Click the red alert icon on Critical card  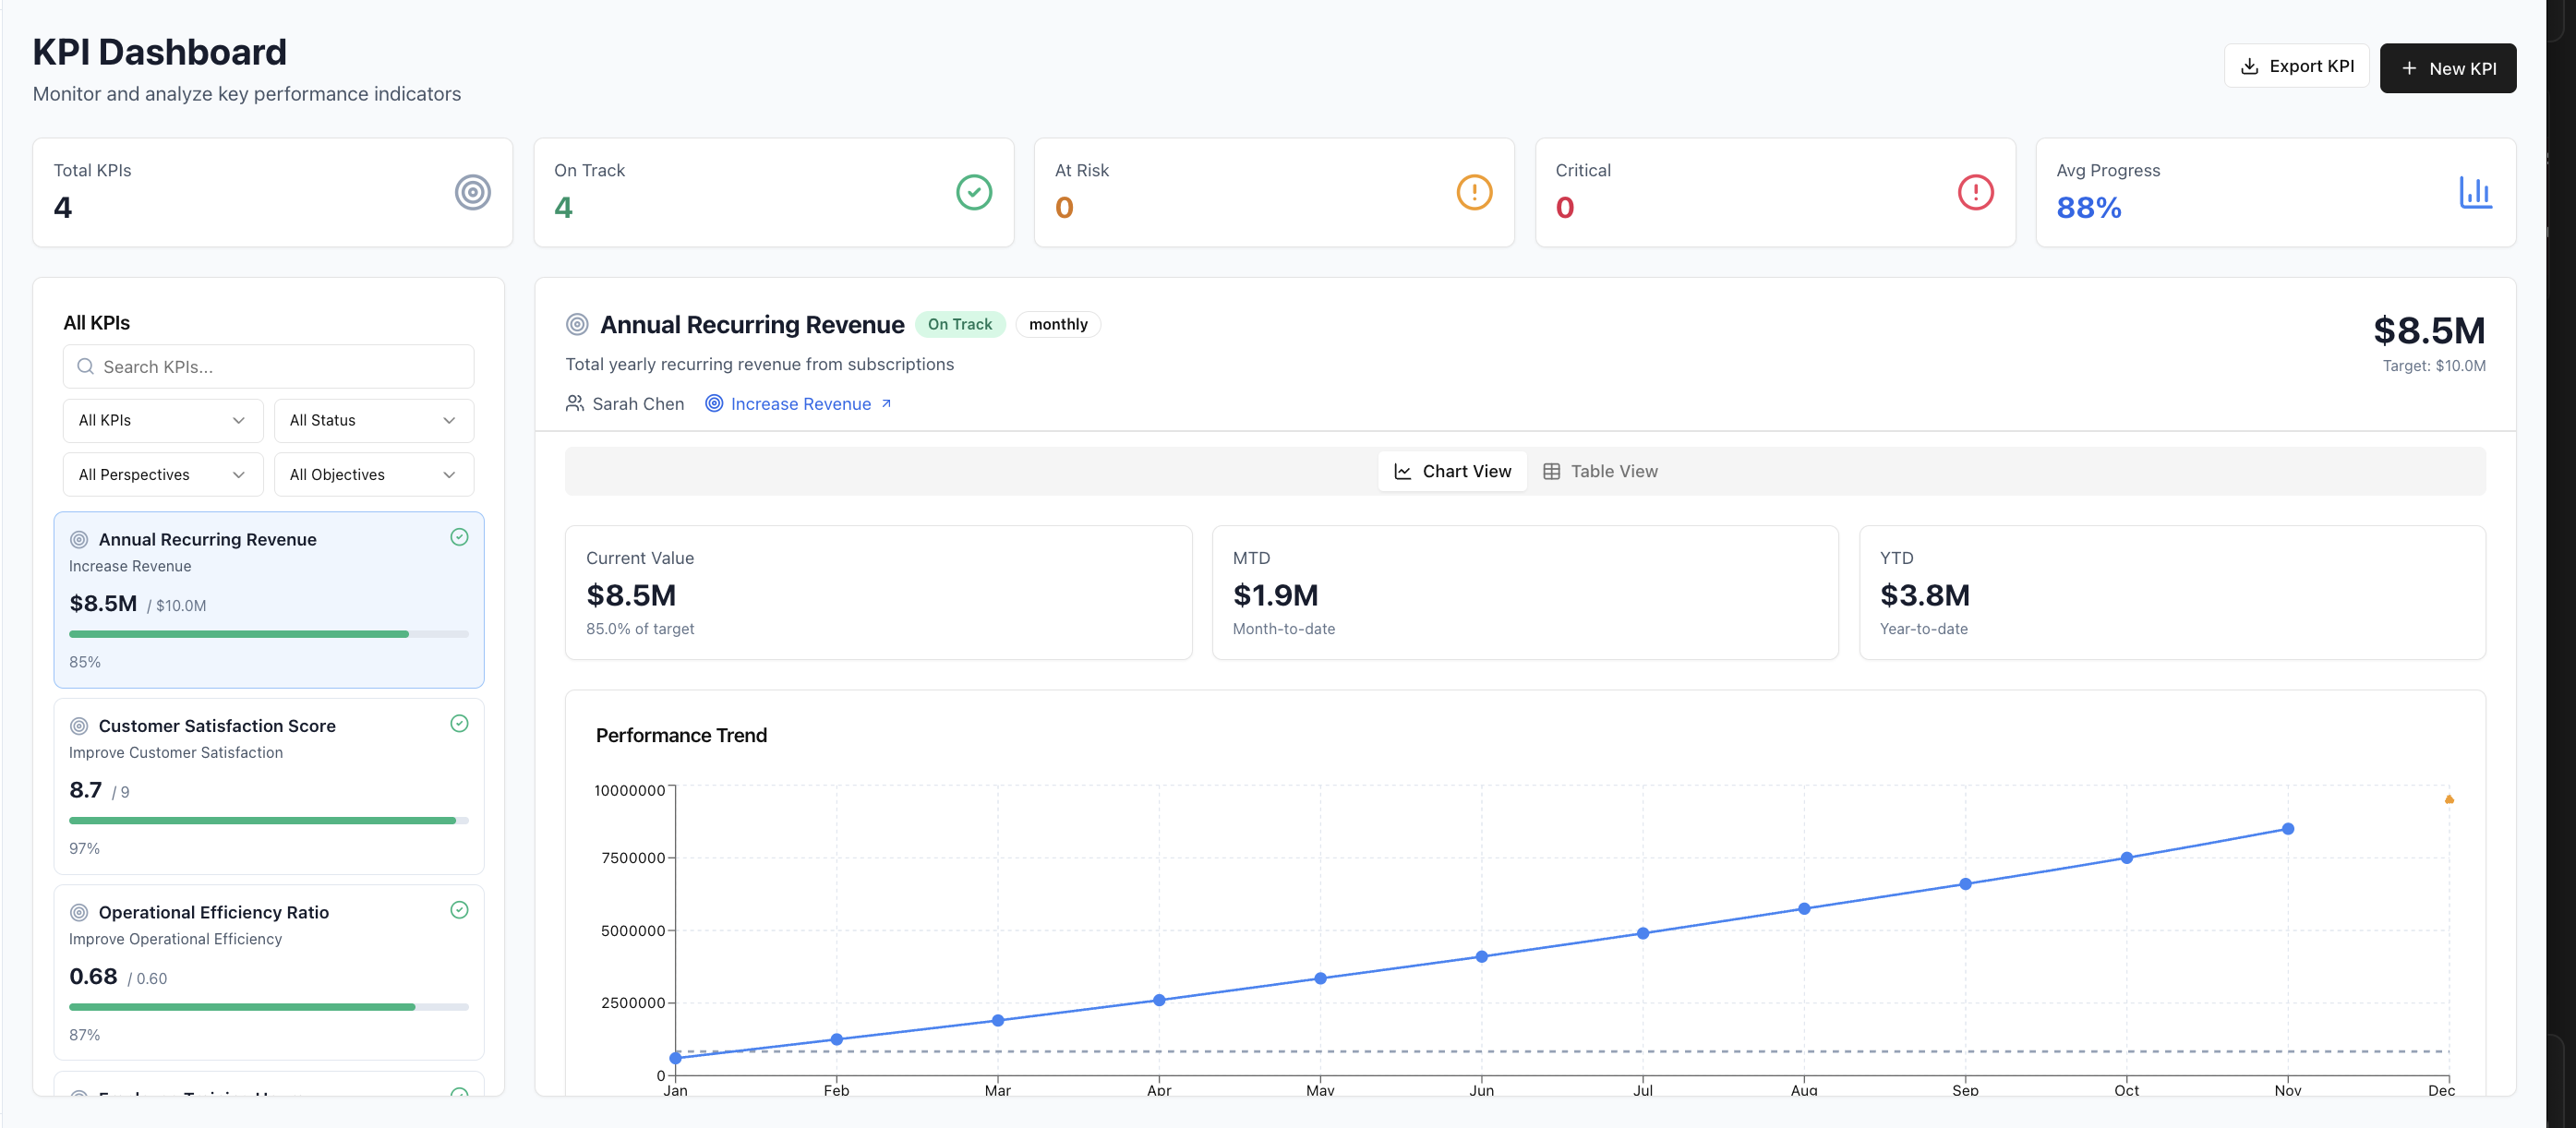pos(1975,192)
